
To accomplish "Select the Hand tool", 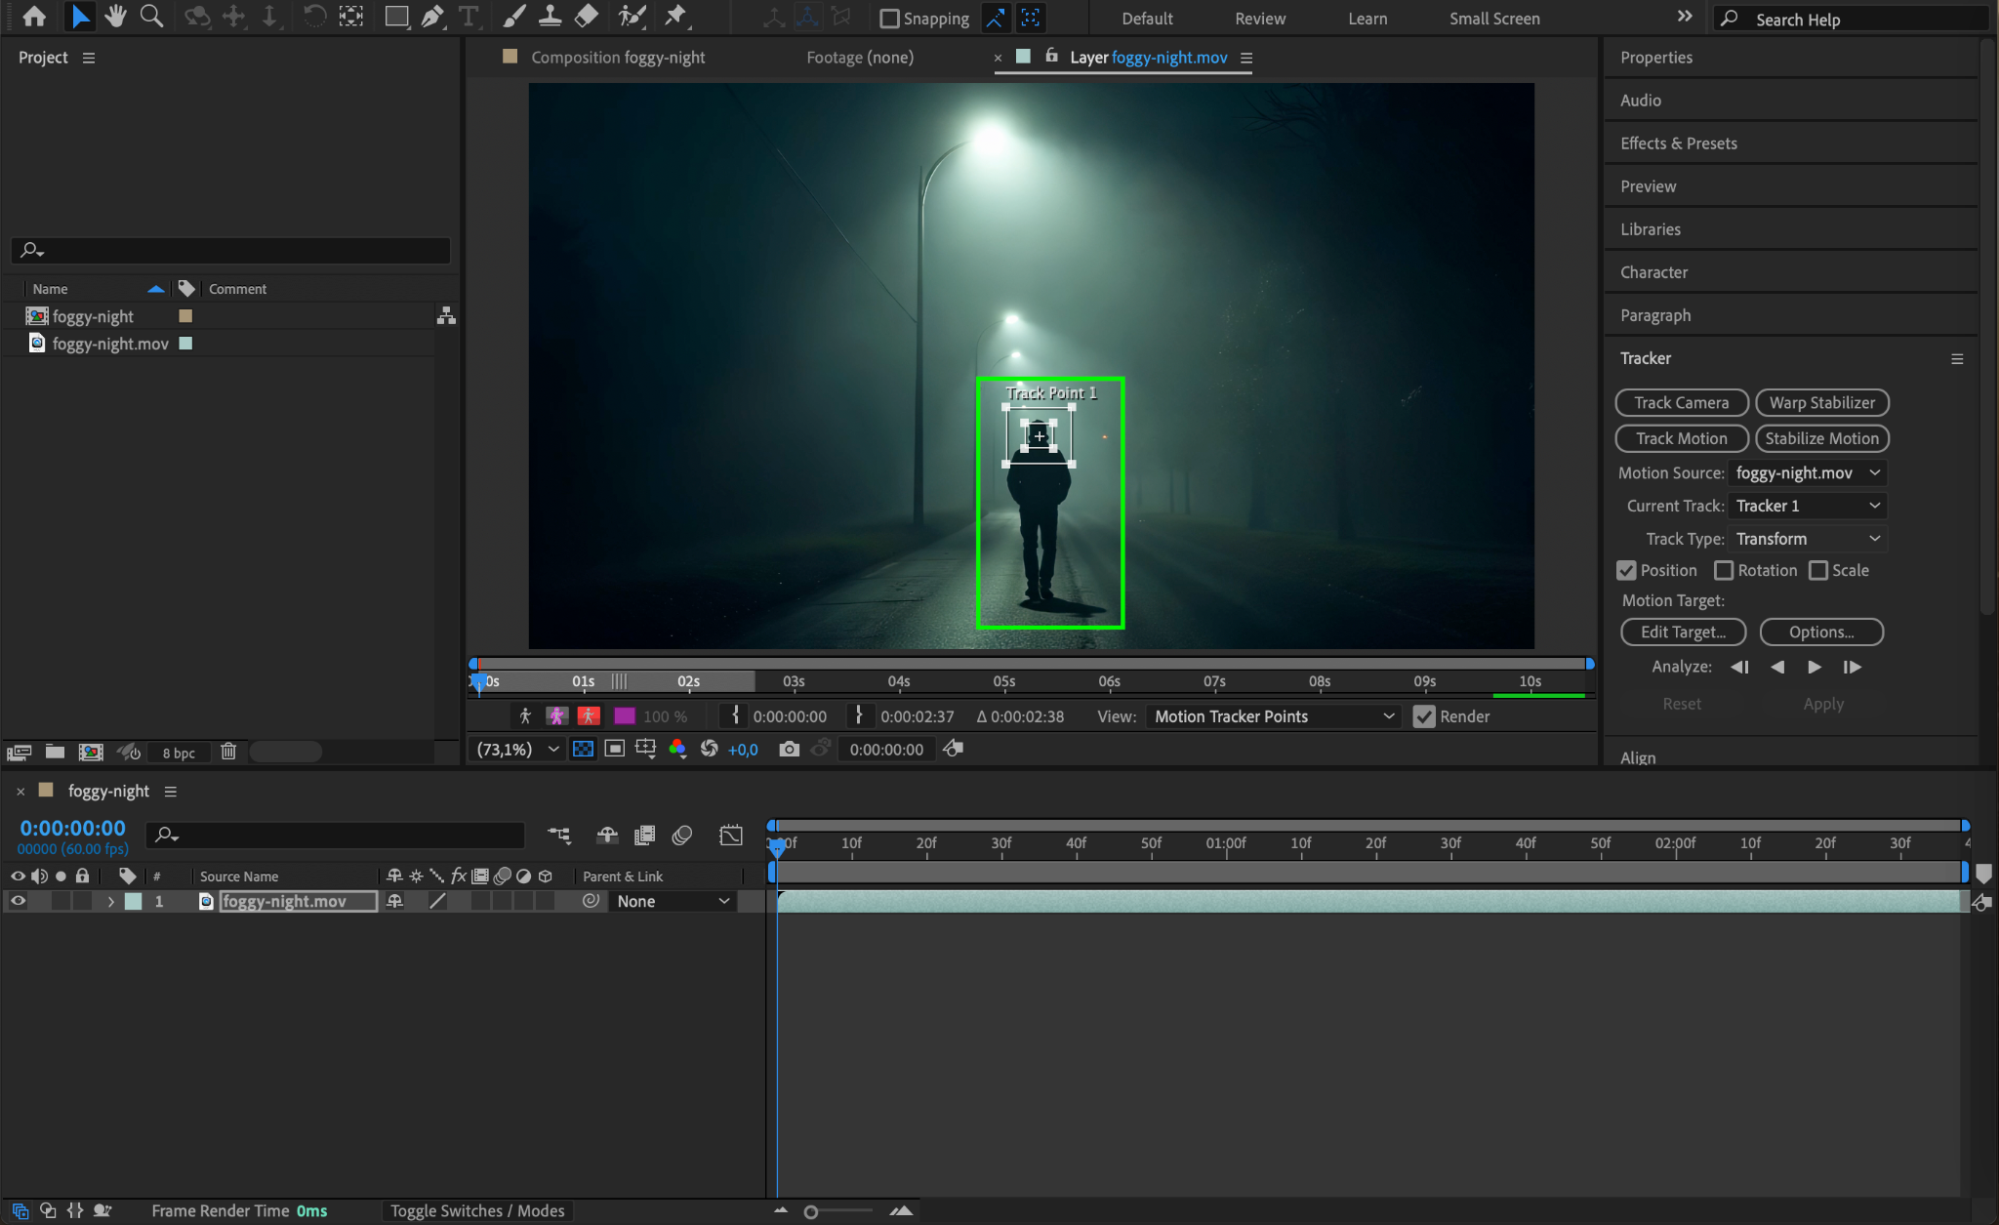I will [x=116, y=16].
